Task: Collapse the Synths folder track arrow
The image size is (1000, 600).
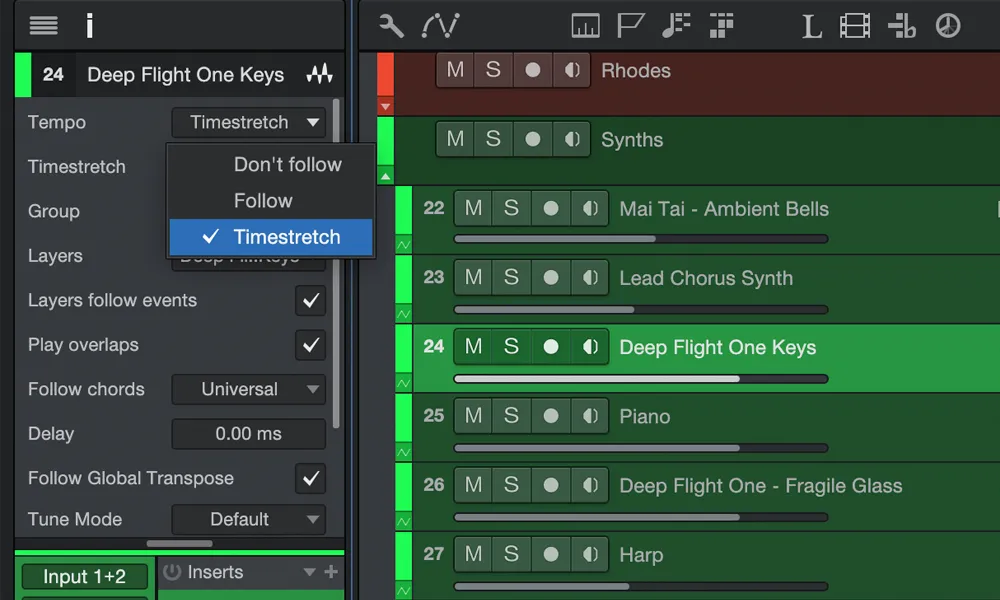Action: [386, 176]
